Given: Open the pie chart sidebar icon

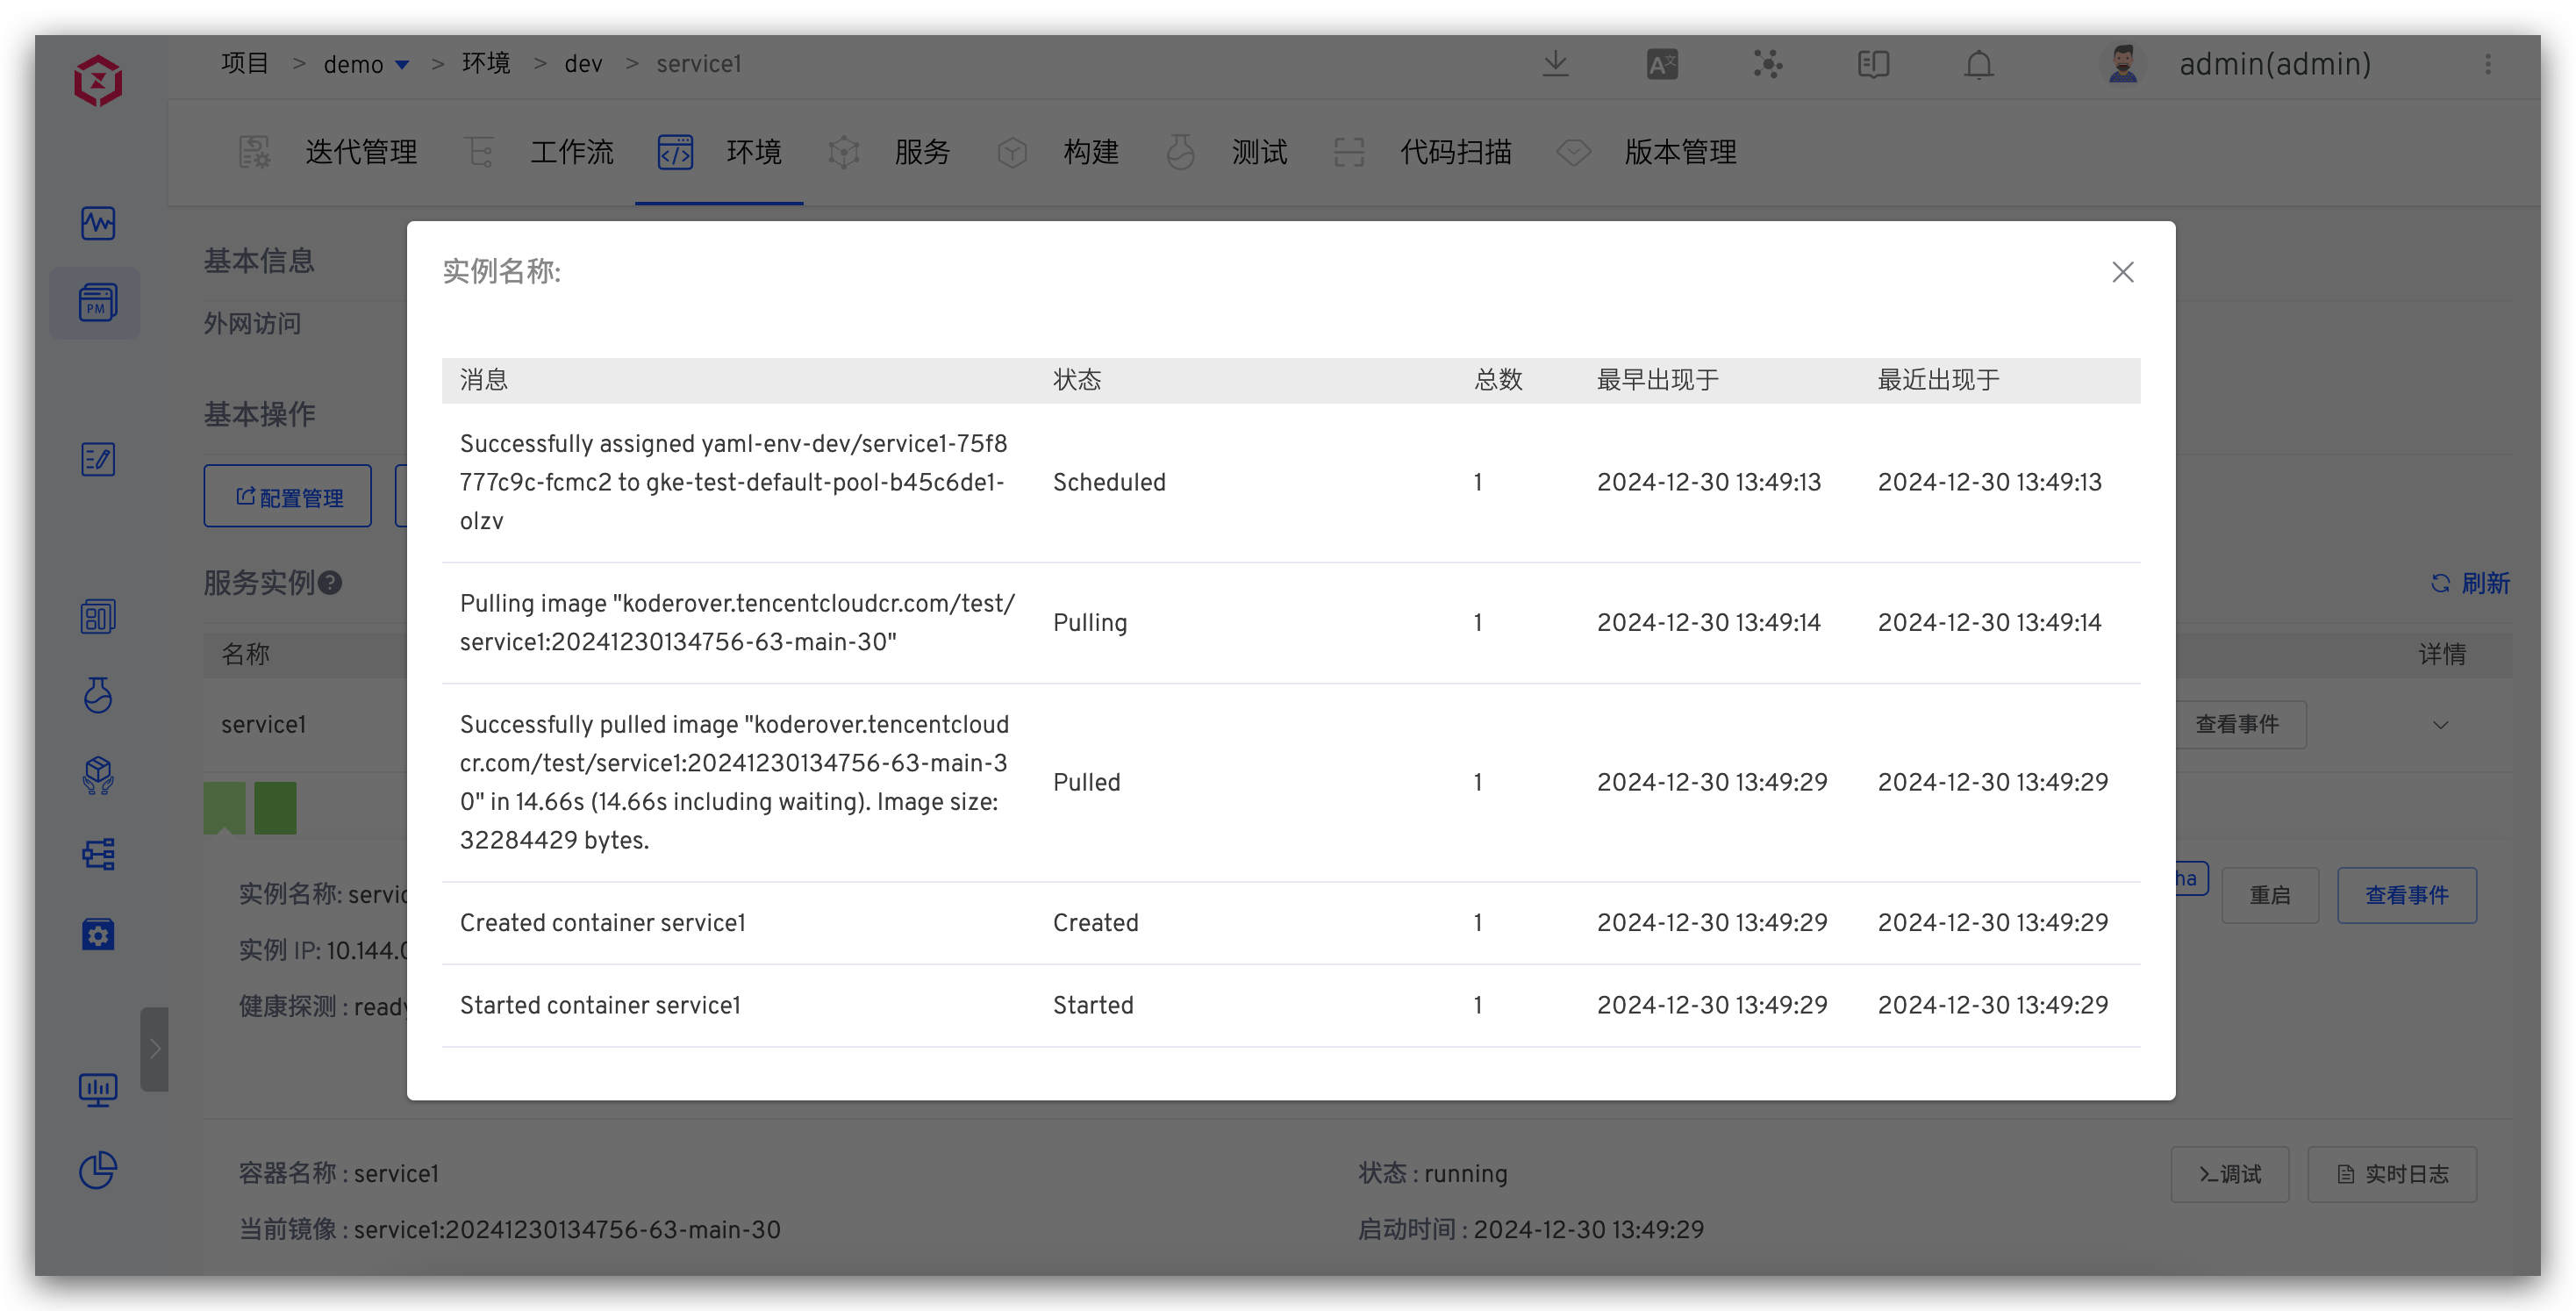Looking at the screenshot, I should point(98,1169).
